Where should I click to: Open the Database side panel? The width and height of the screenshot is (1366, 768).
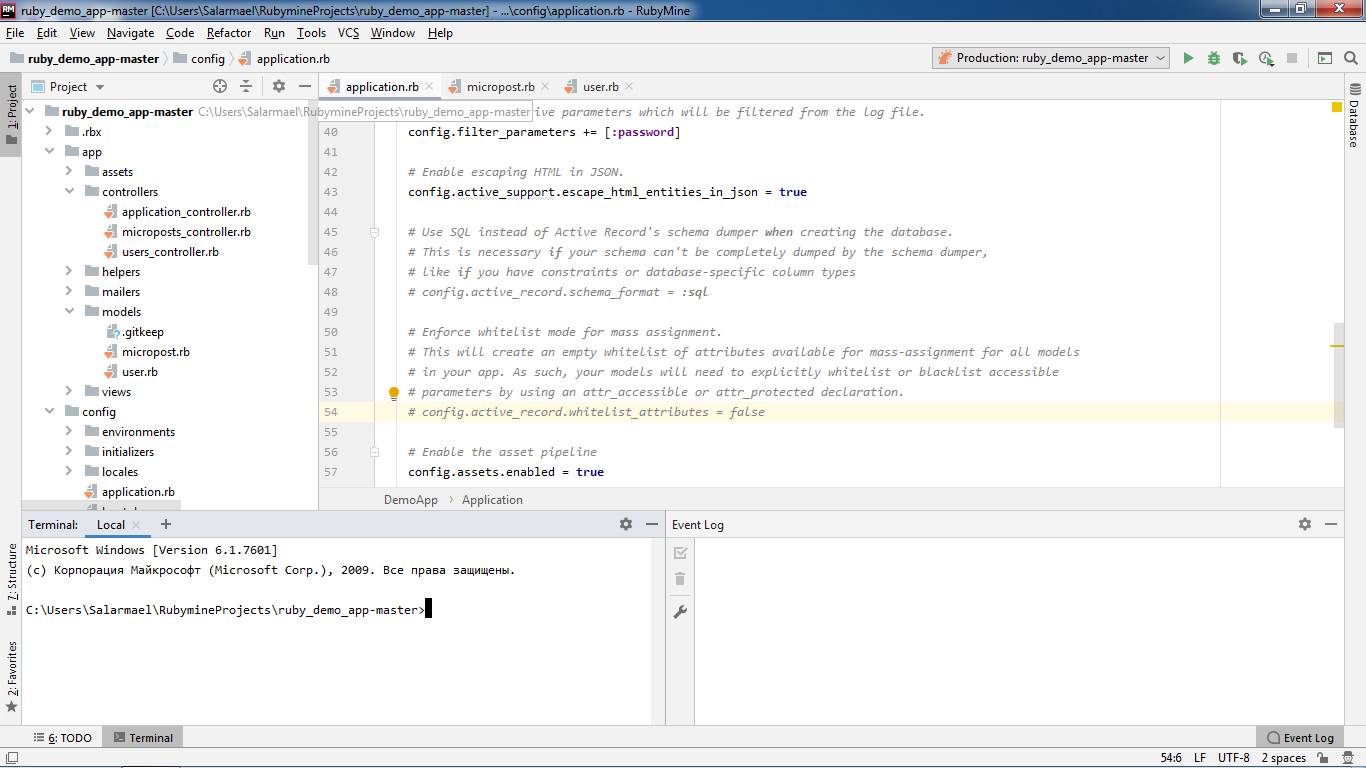[x=1354, y=115]
